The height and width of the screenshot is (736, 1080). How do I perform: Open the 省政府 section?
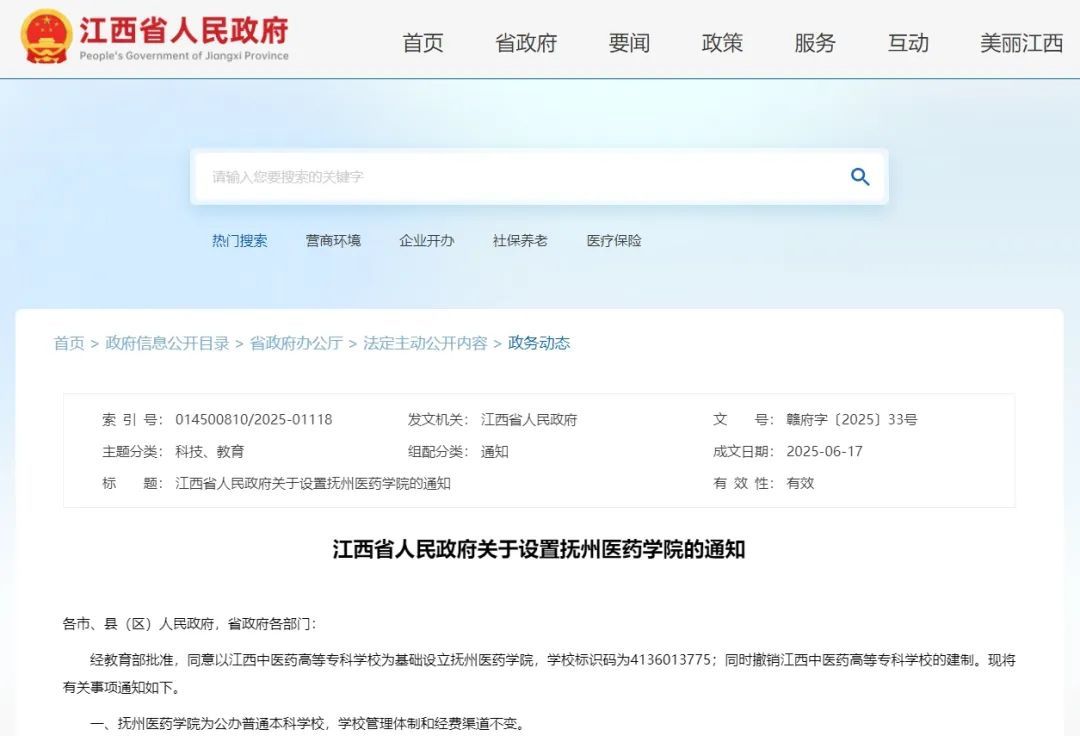pos(525,43)
